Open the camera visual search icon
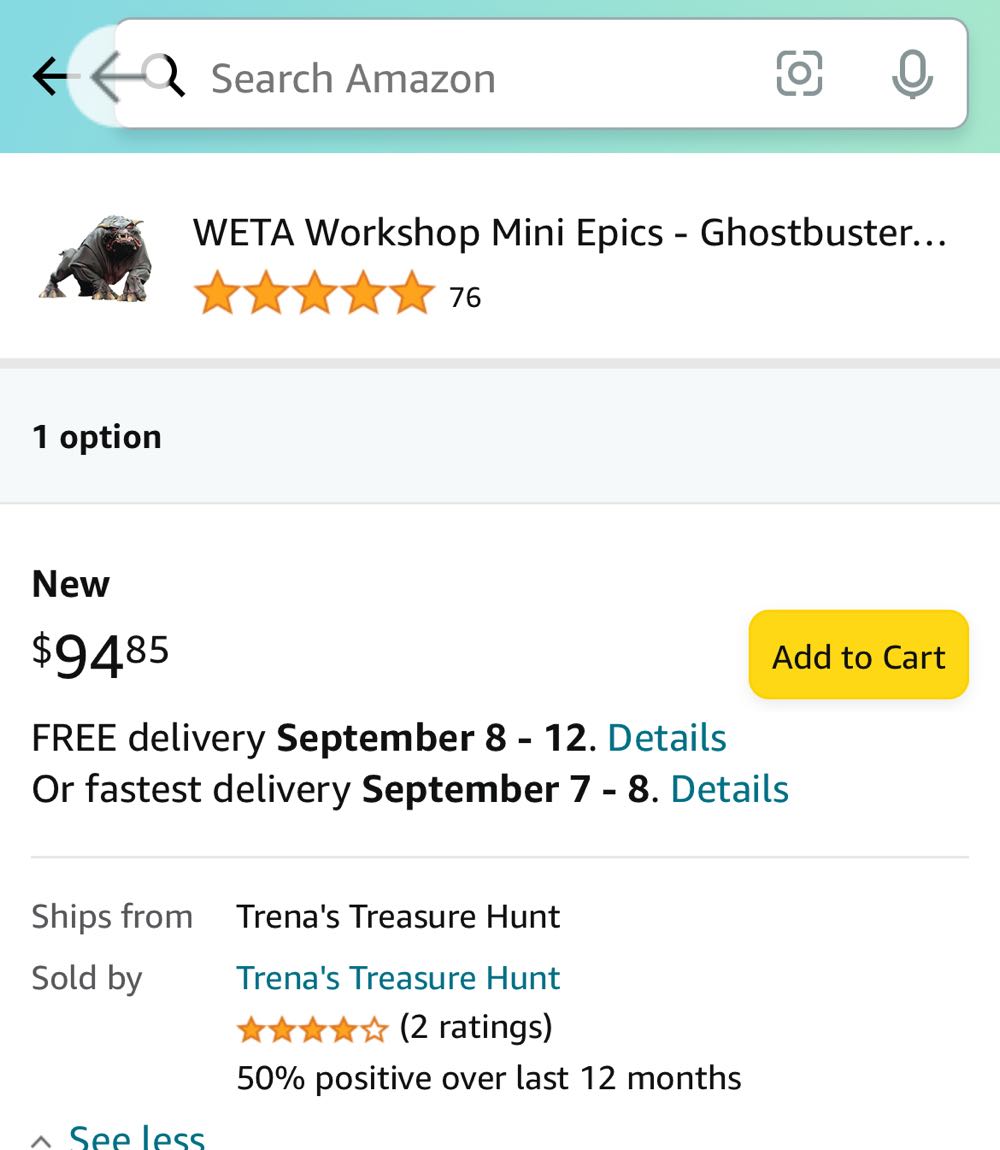 (x=797, y=74)
